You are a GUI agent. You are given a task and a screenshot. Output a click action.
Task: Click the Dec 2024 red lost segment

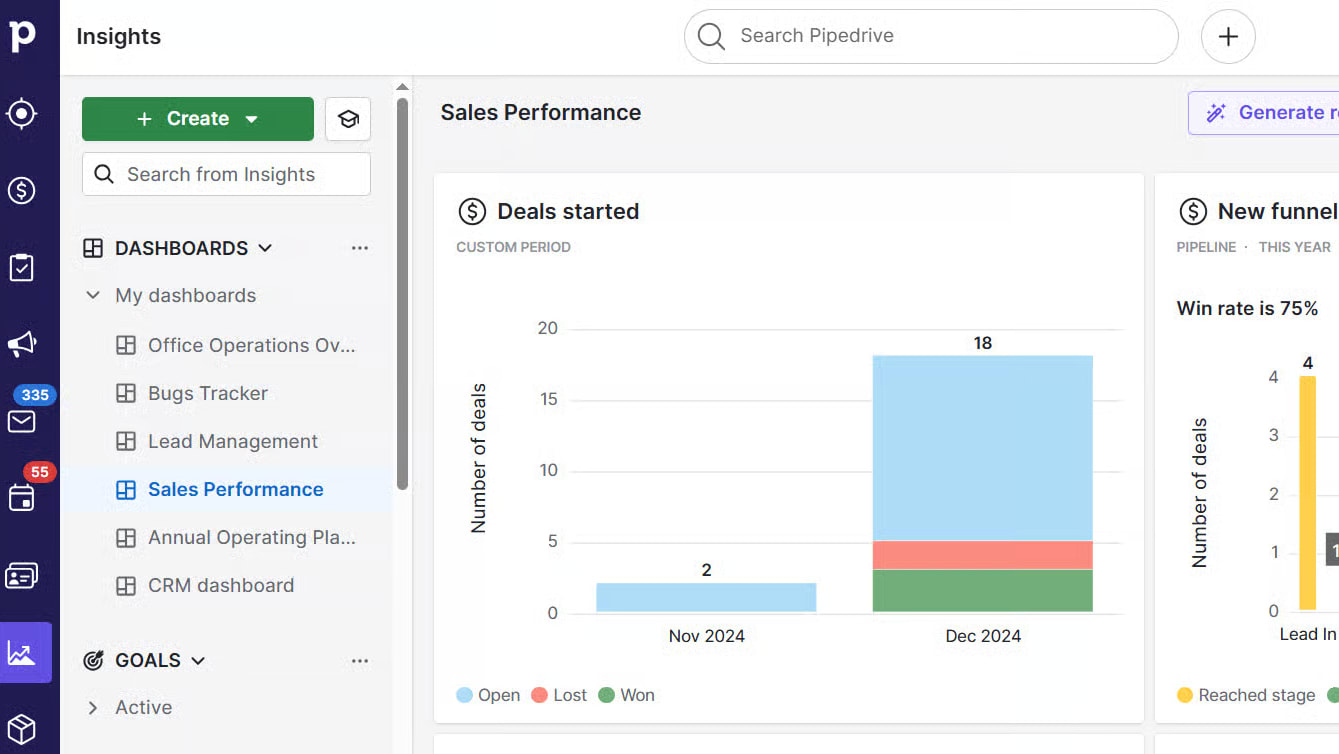(983, 555)
